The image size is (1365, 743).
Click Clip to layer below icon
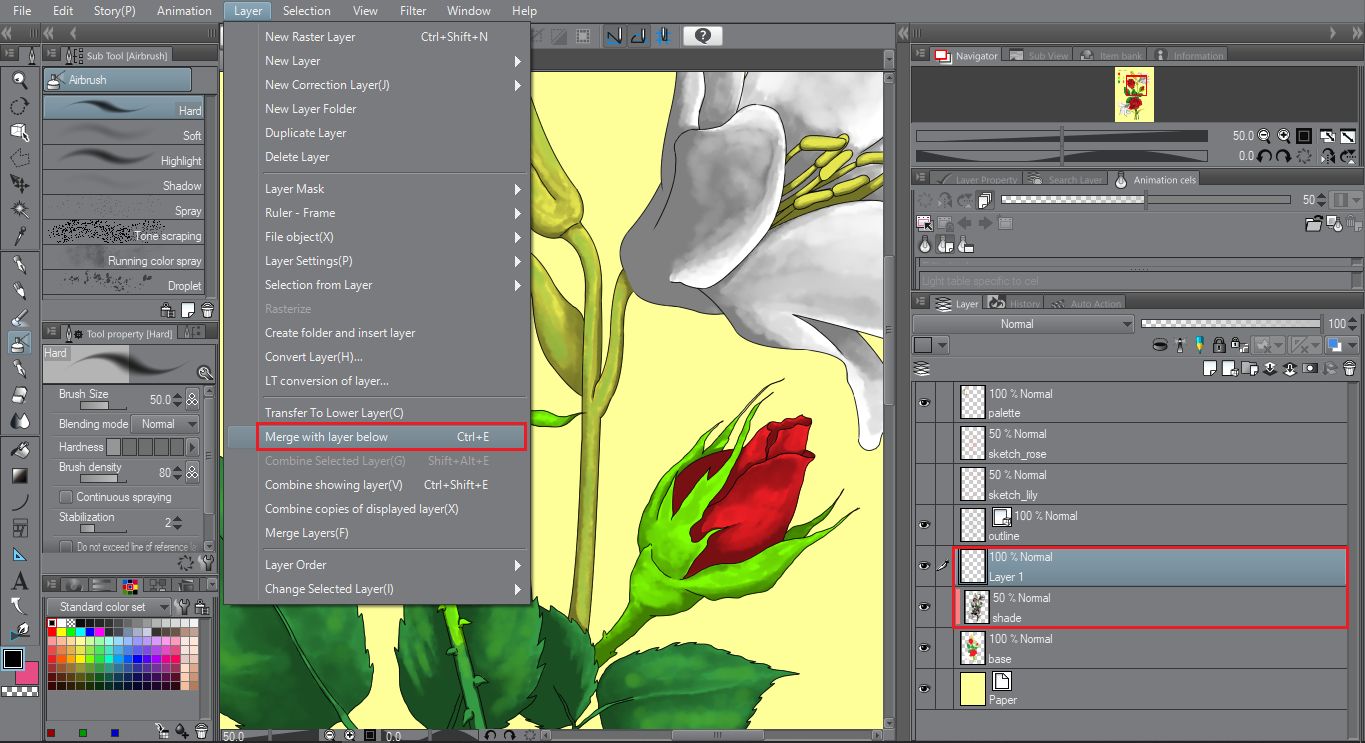coord(1160,345)
